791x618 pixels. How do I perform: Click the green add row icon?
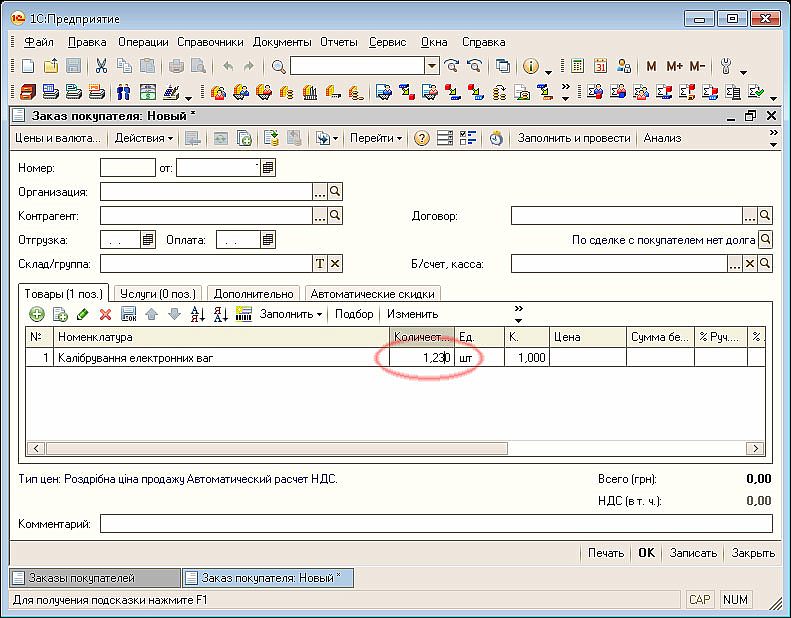[37, 314]
